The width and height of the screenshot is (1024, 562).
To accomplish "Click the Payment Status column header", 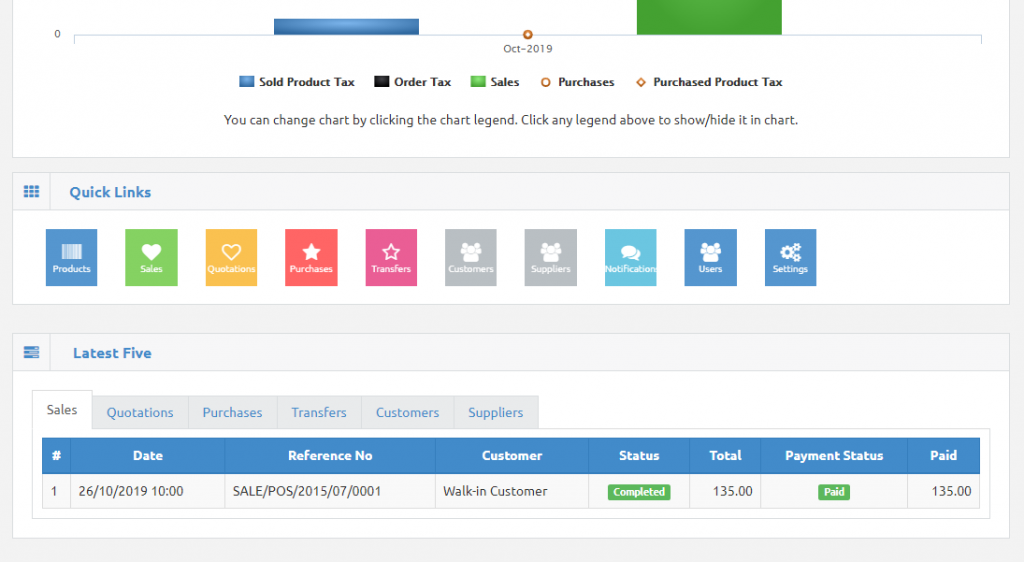I will tap(834, 456).
